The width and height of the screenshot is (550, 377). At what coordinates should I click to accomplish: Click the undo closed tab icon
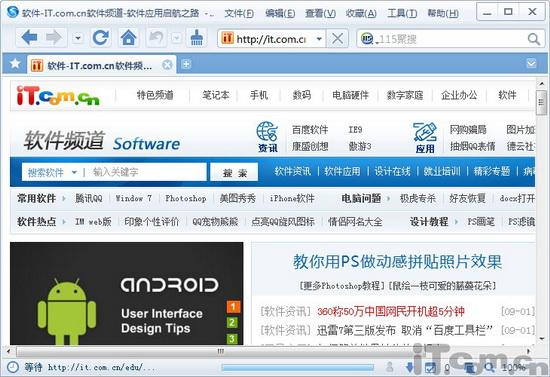pos(156,38)
